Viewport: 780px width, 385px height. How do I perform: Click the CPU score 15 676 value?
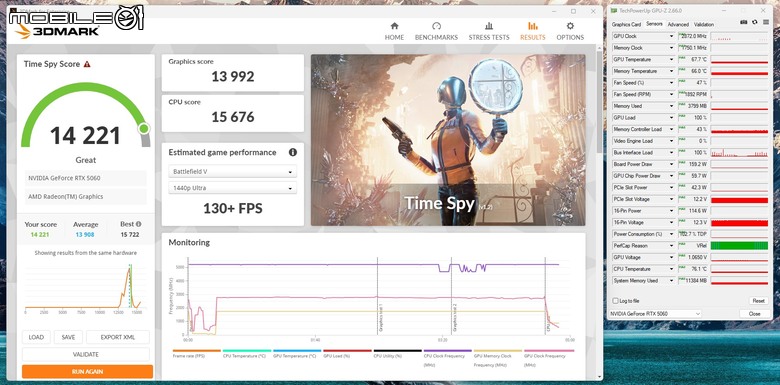click(232, 117)
